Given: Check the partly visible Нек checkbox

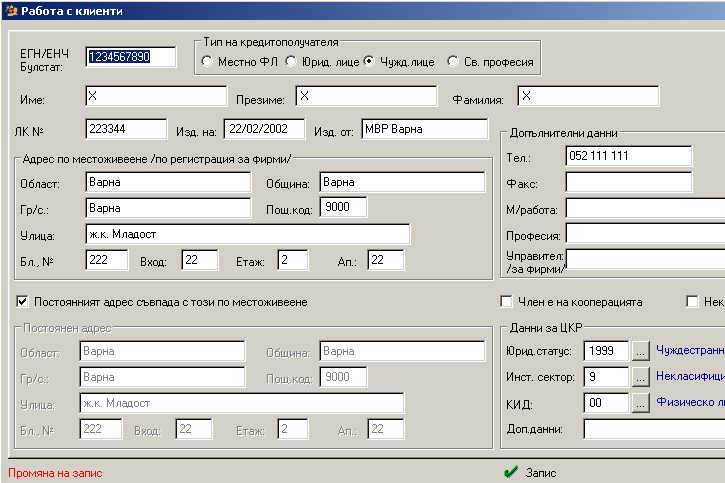Looking at the screenshot, I should [x=692, y=302].
